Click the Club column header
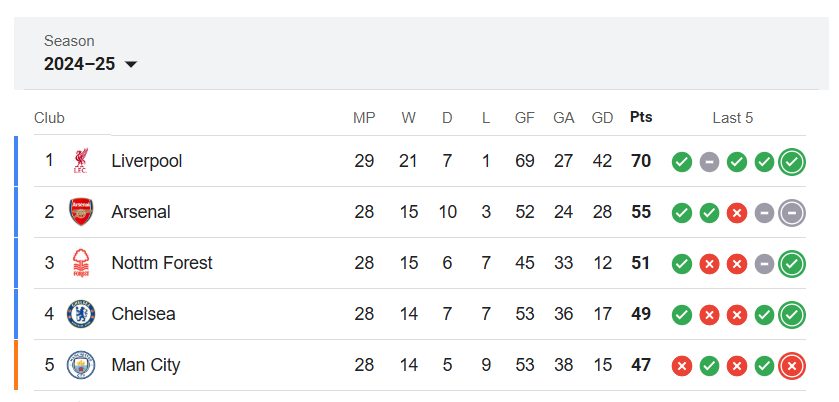 click(x=49, y=118)
